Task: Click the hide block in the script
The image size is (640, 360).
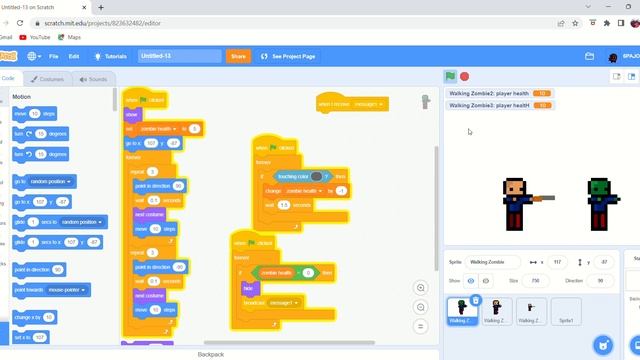Action: tap(250, 288)
